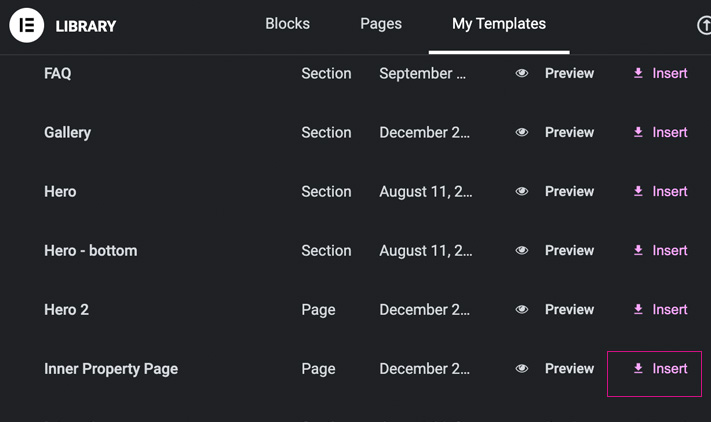This screenshot has width=711, height=422.
Task: Insert the Gallery section template
Action: click(x=660, y=132)
